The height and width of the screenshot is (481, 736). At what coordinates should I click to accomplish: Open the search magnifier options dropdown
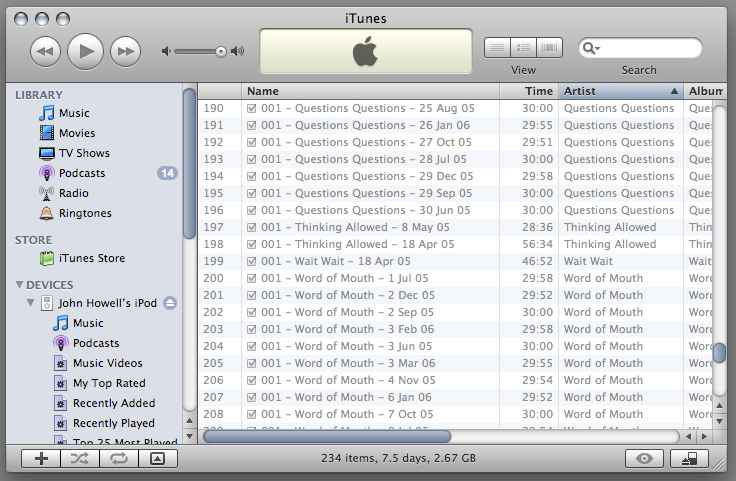(x=590, y=48)
